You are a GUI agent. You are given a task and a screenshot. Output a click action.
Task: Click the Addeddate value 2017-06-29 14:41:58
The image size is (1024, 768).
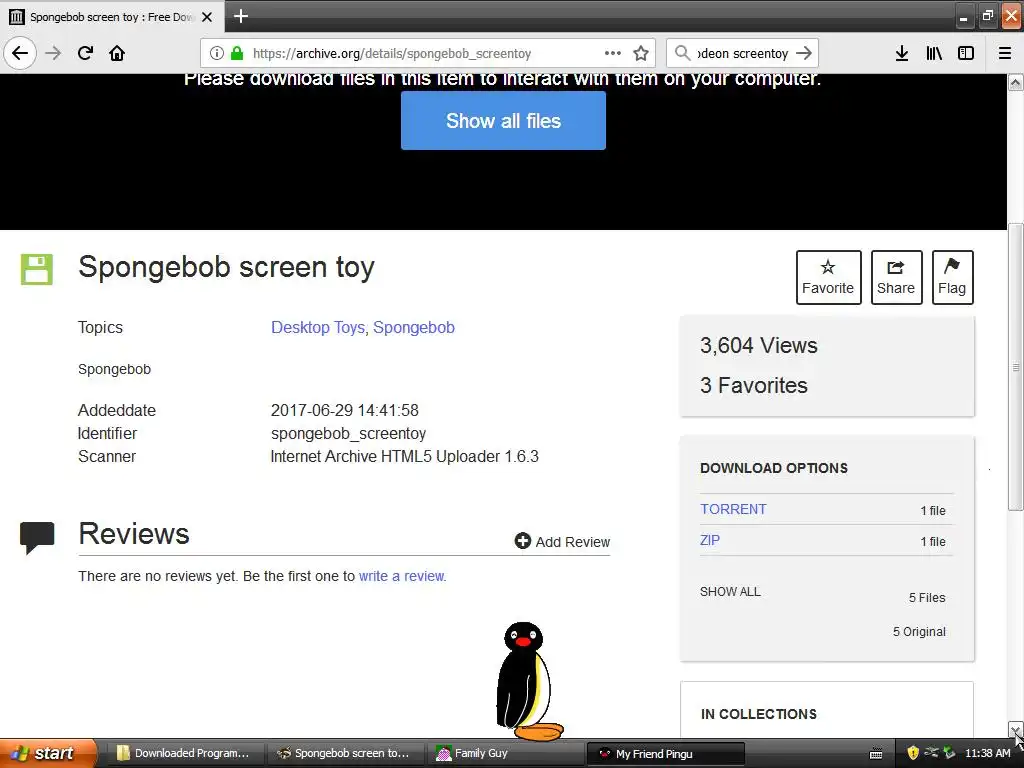pos(345,410)
